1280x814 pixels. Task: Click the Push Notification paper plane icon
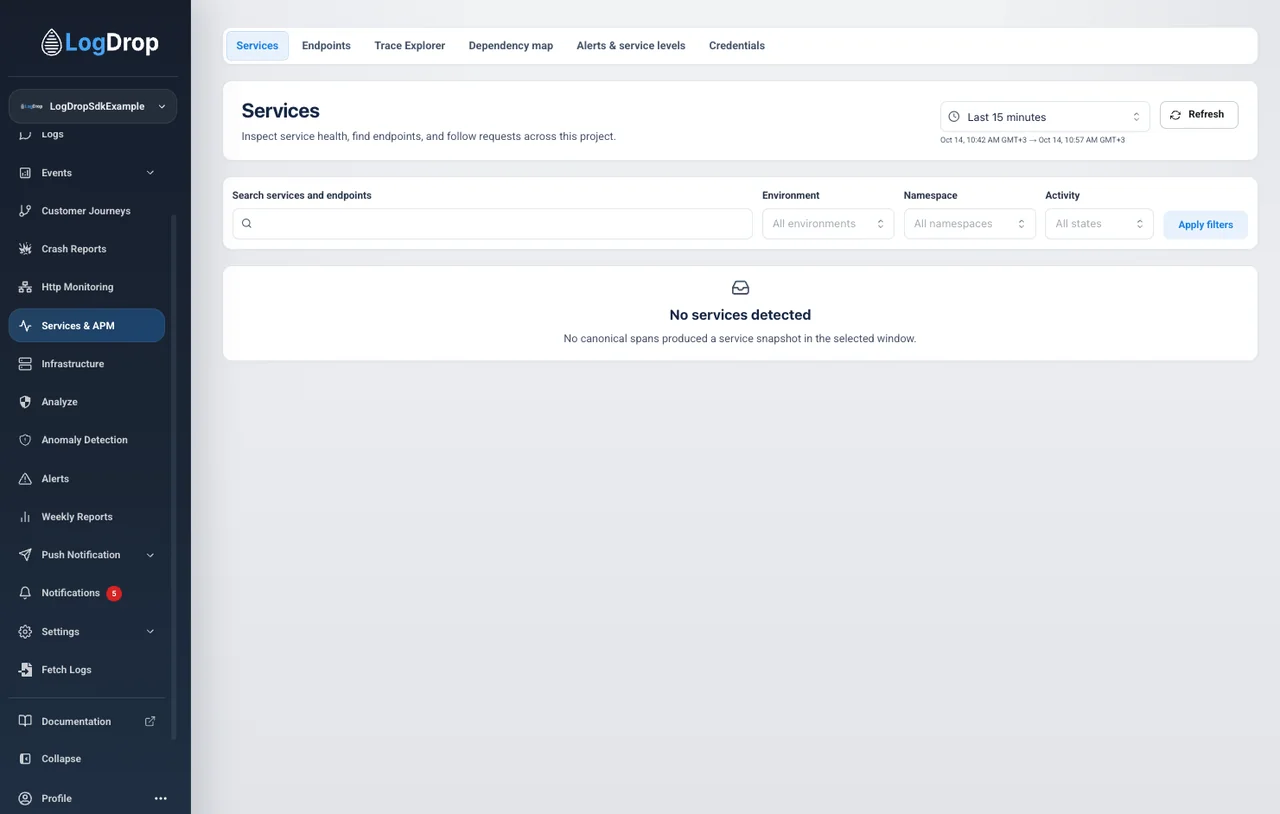coord(25,555)
